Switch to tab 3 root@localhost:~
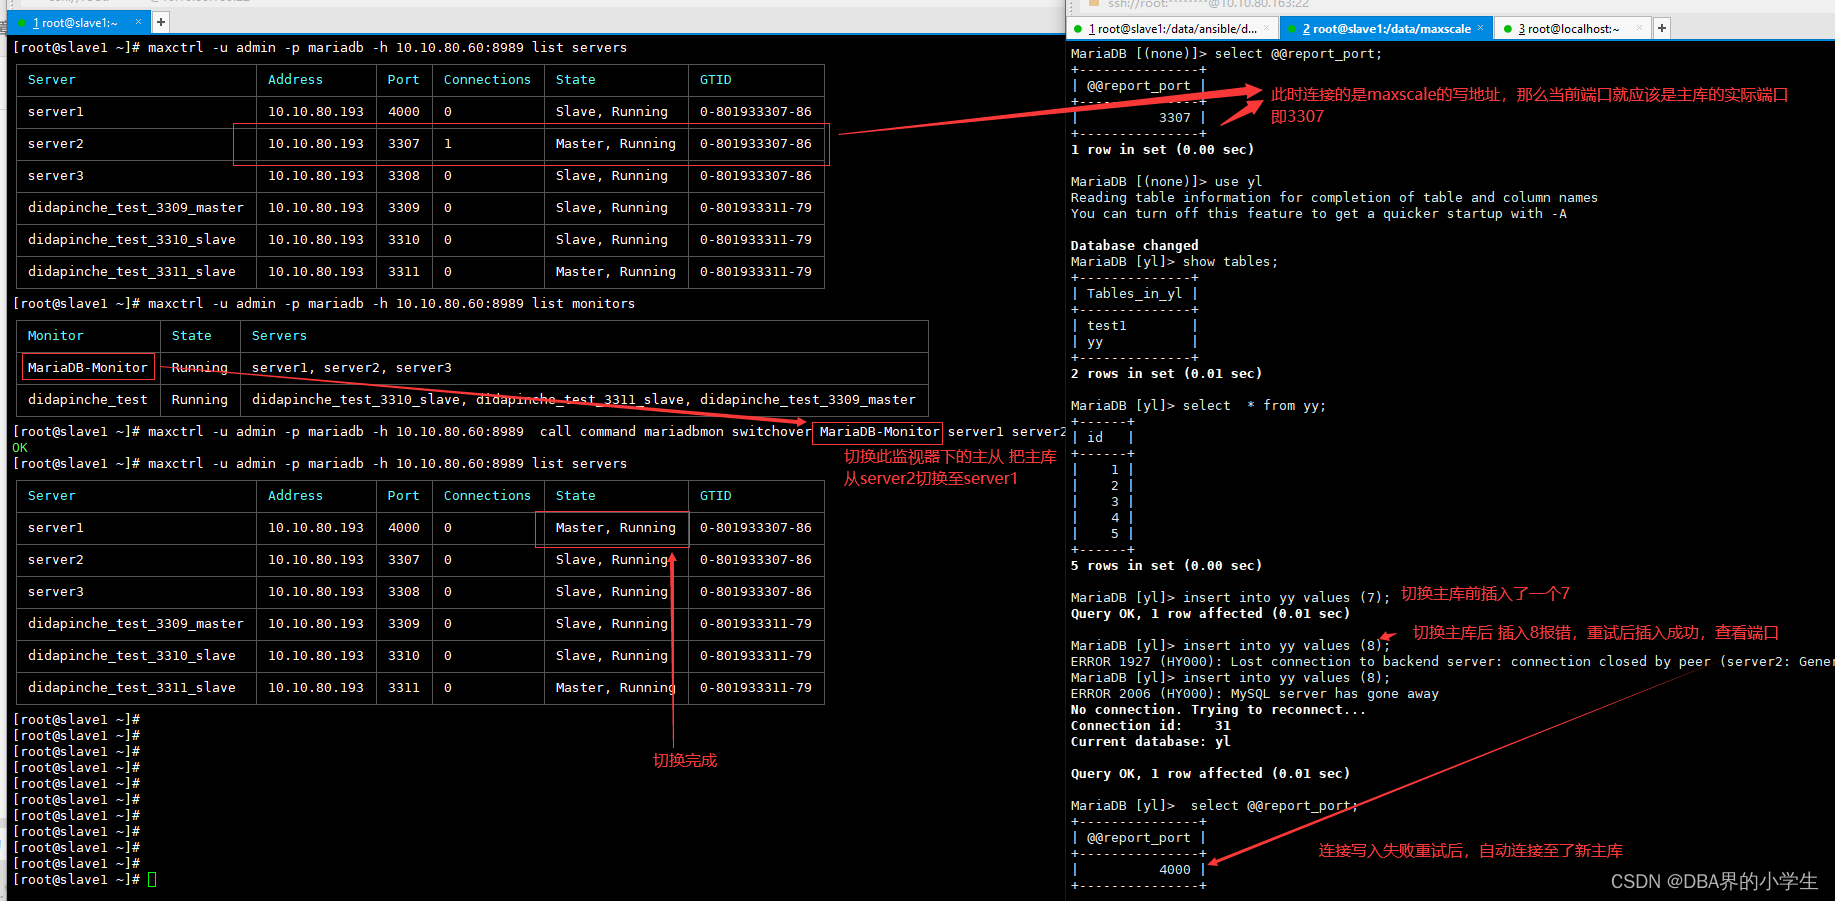 coord(1572,29)
